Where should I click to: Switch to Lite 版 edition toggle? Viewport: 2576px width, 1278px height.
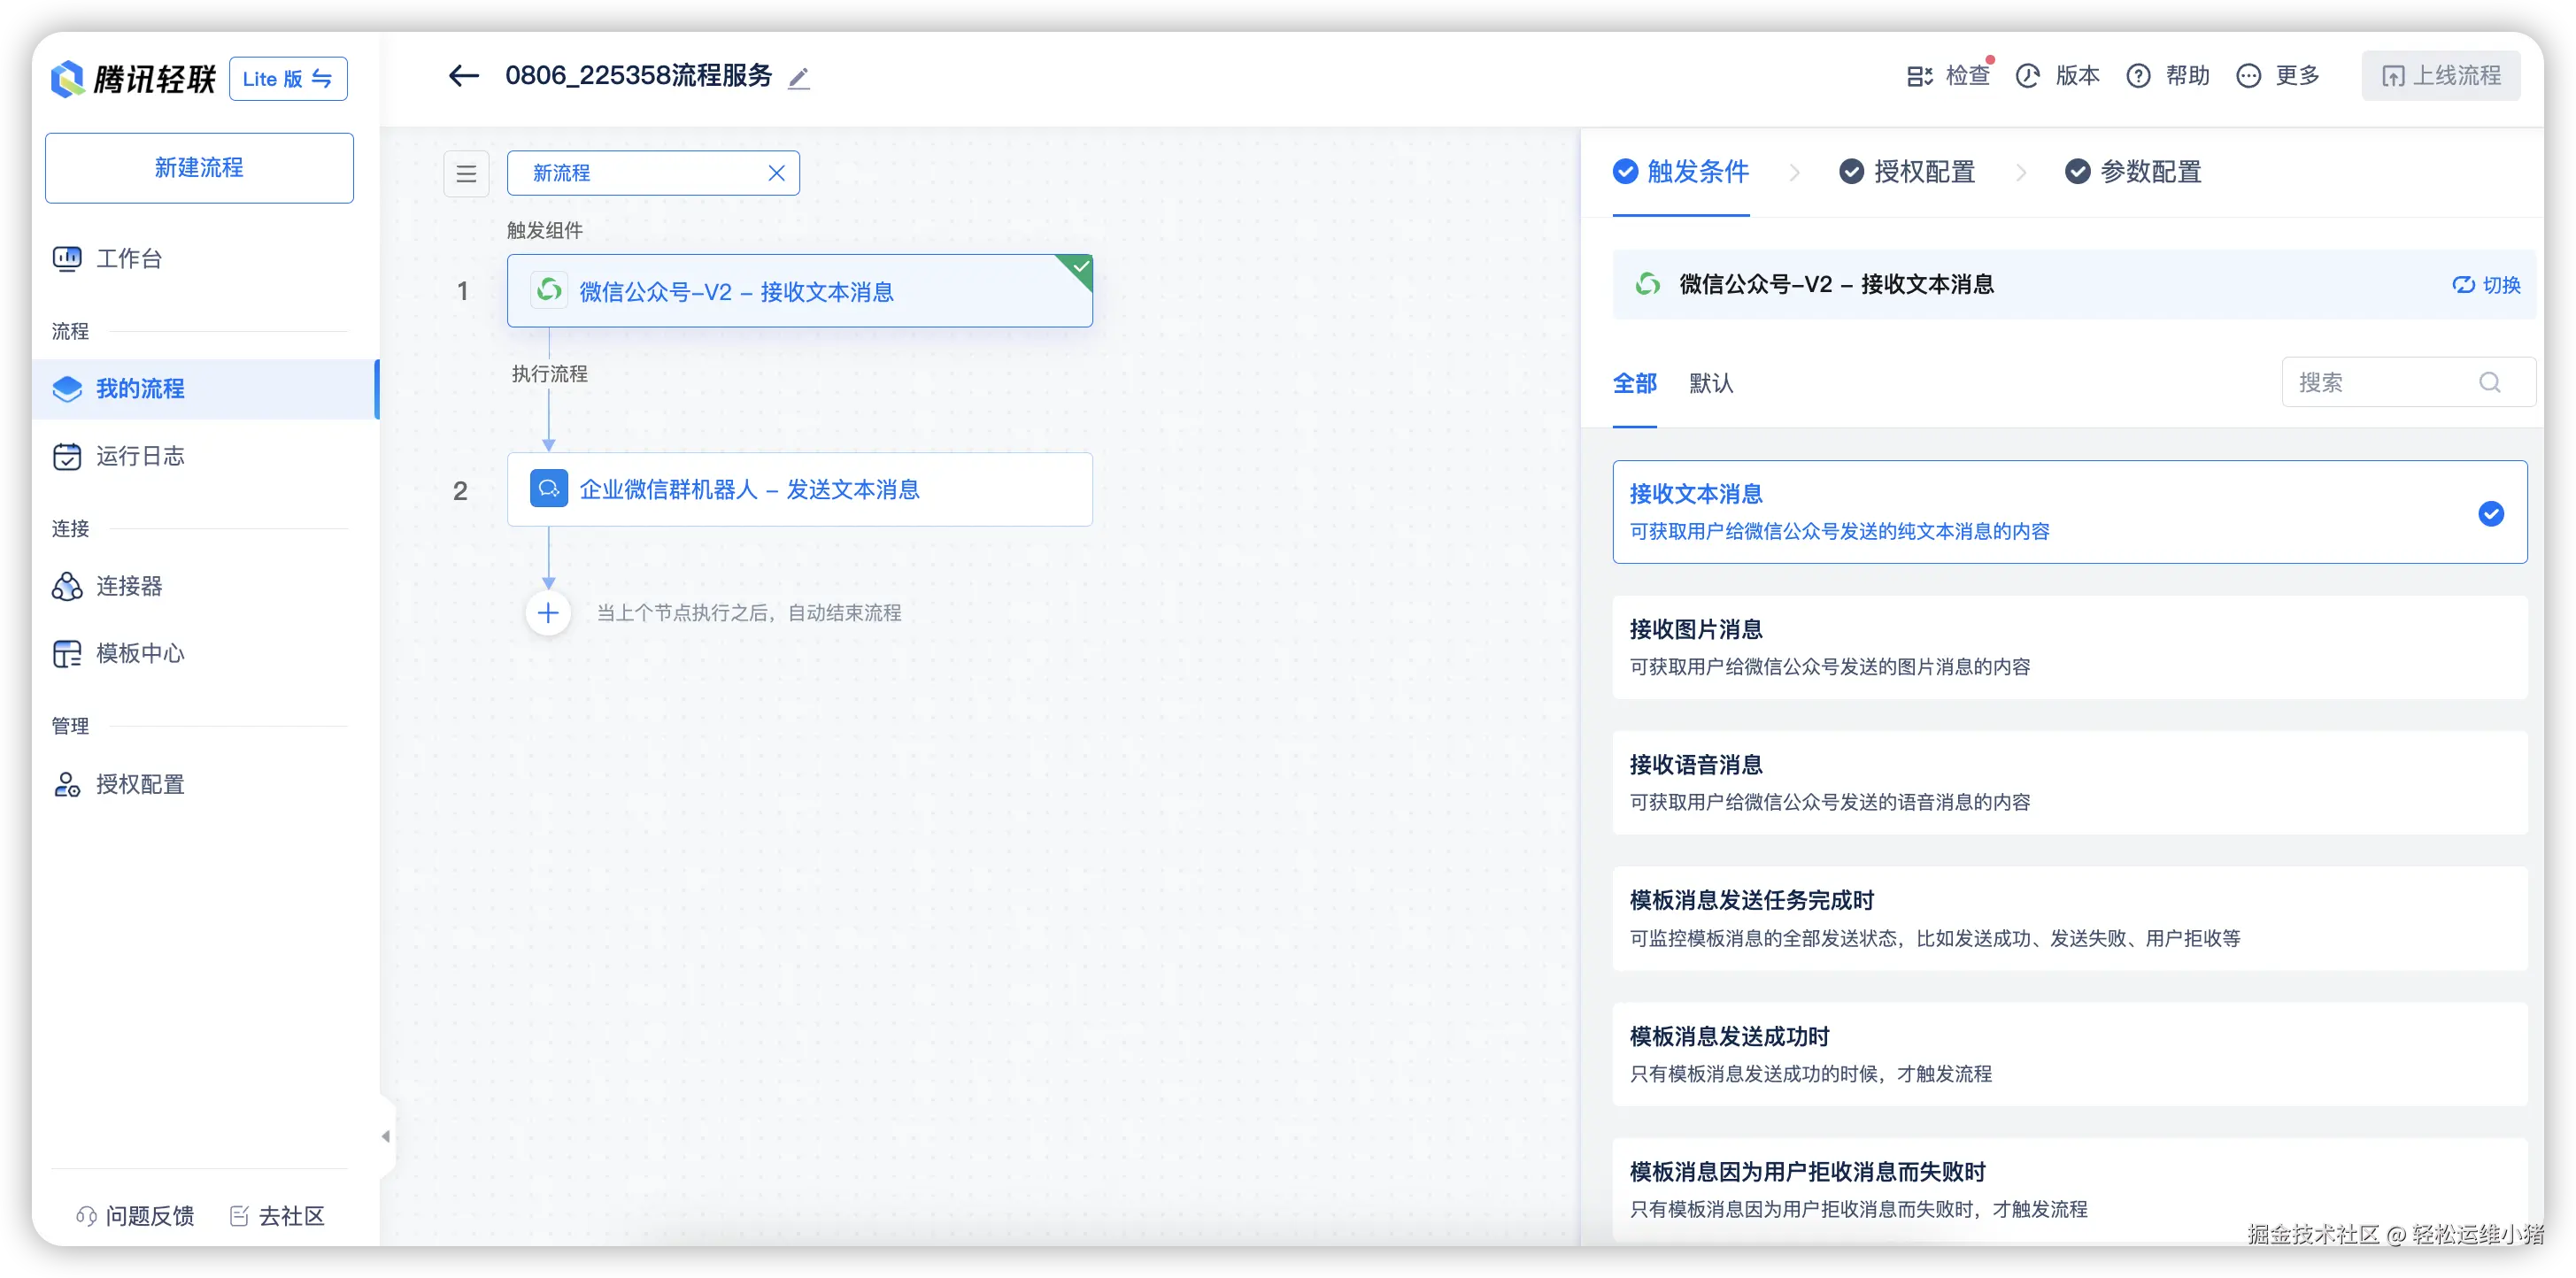(x=288, y=79)
